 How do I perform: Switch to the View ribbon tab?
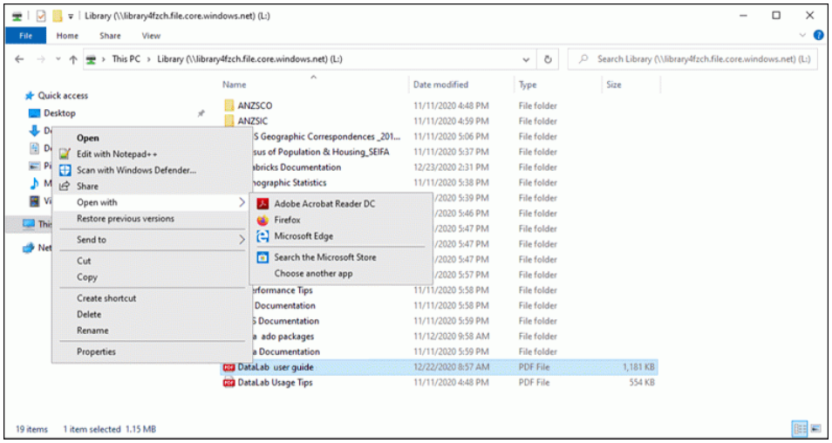point(151,36)
